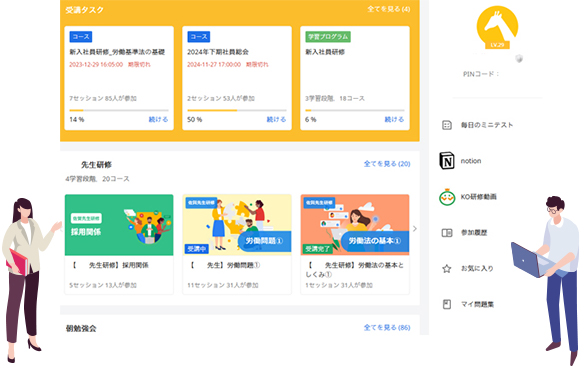586x390 pixels.
Task: Click コース tag on 2024年下期社員総会 card
Action: [x=198, y=37]
